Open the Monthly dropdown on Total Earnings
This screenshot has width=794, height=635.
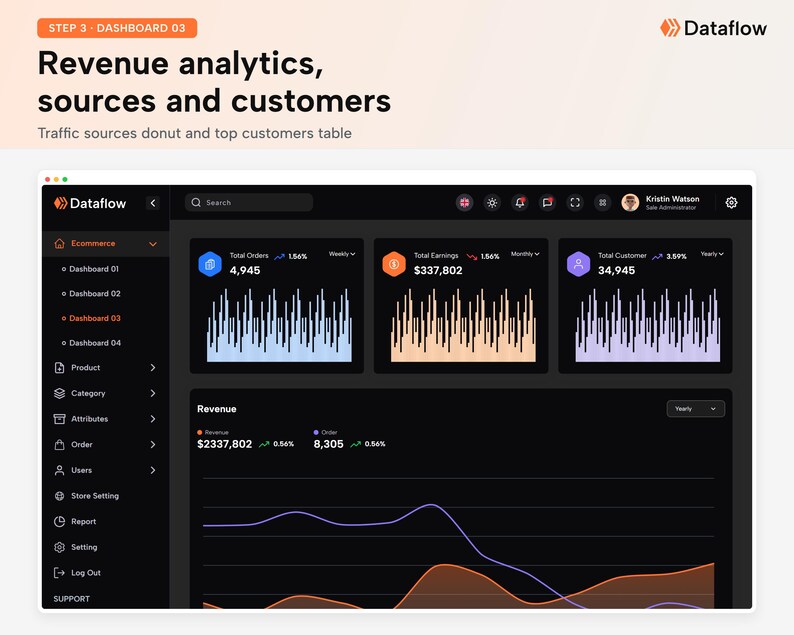[x=525, y=254]
